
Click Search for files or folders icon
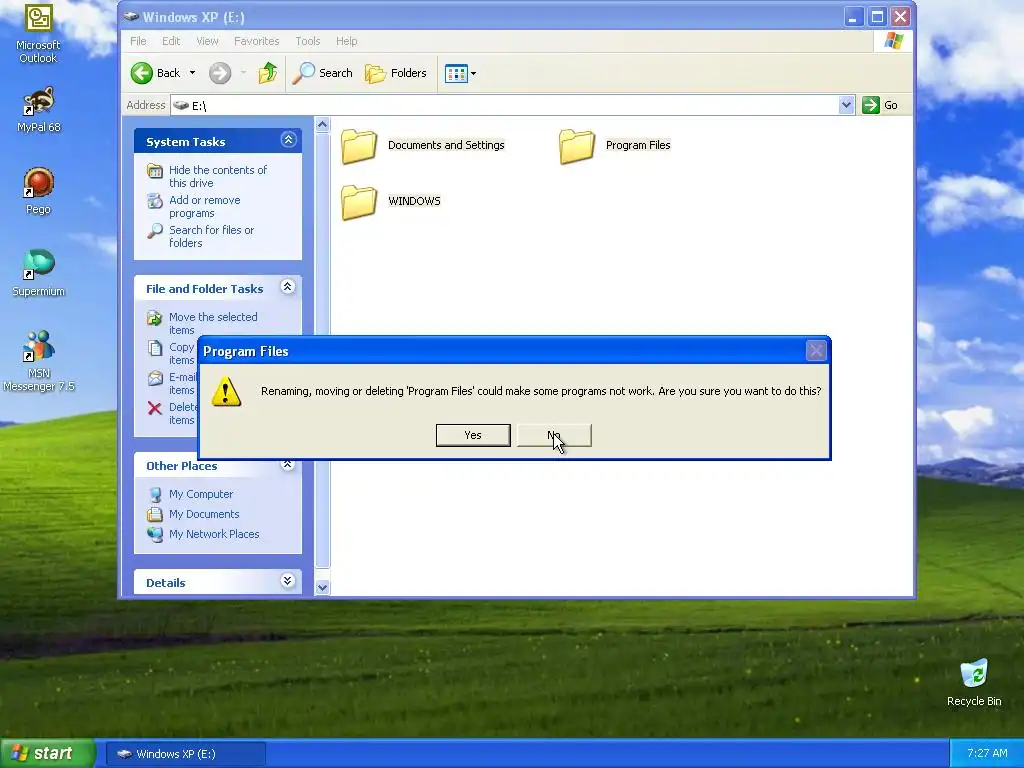click(x=155, y=231)
